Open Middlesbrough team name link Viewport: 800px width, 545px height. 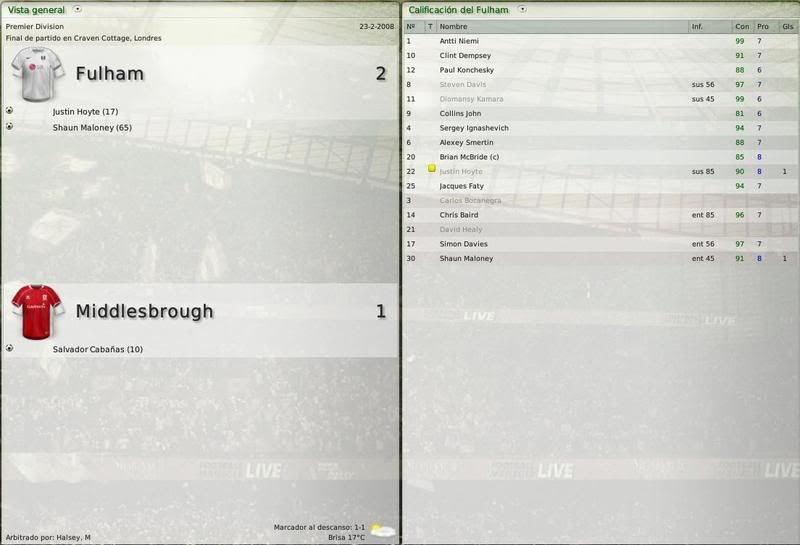coord(144,311)
